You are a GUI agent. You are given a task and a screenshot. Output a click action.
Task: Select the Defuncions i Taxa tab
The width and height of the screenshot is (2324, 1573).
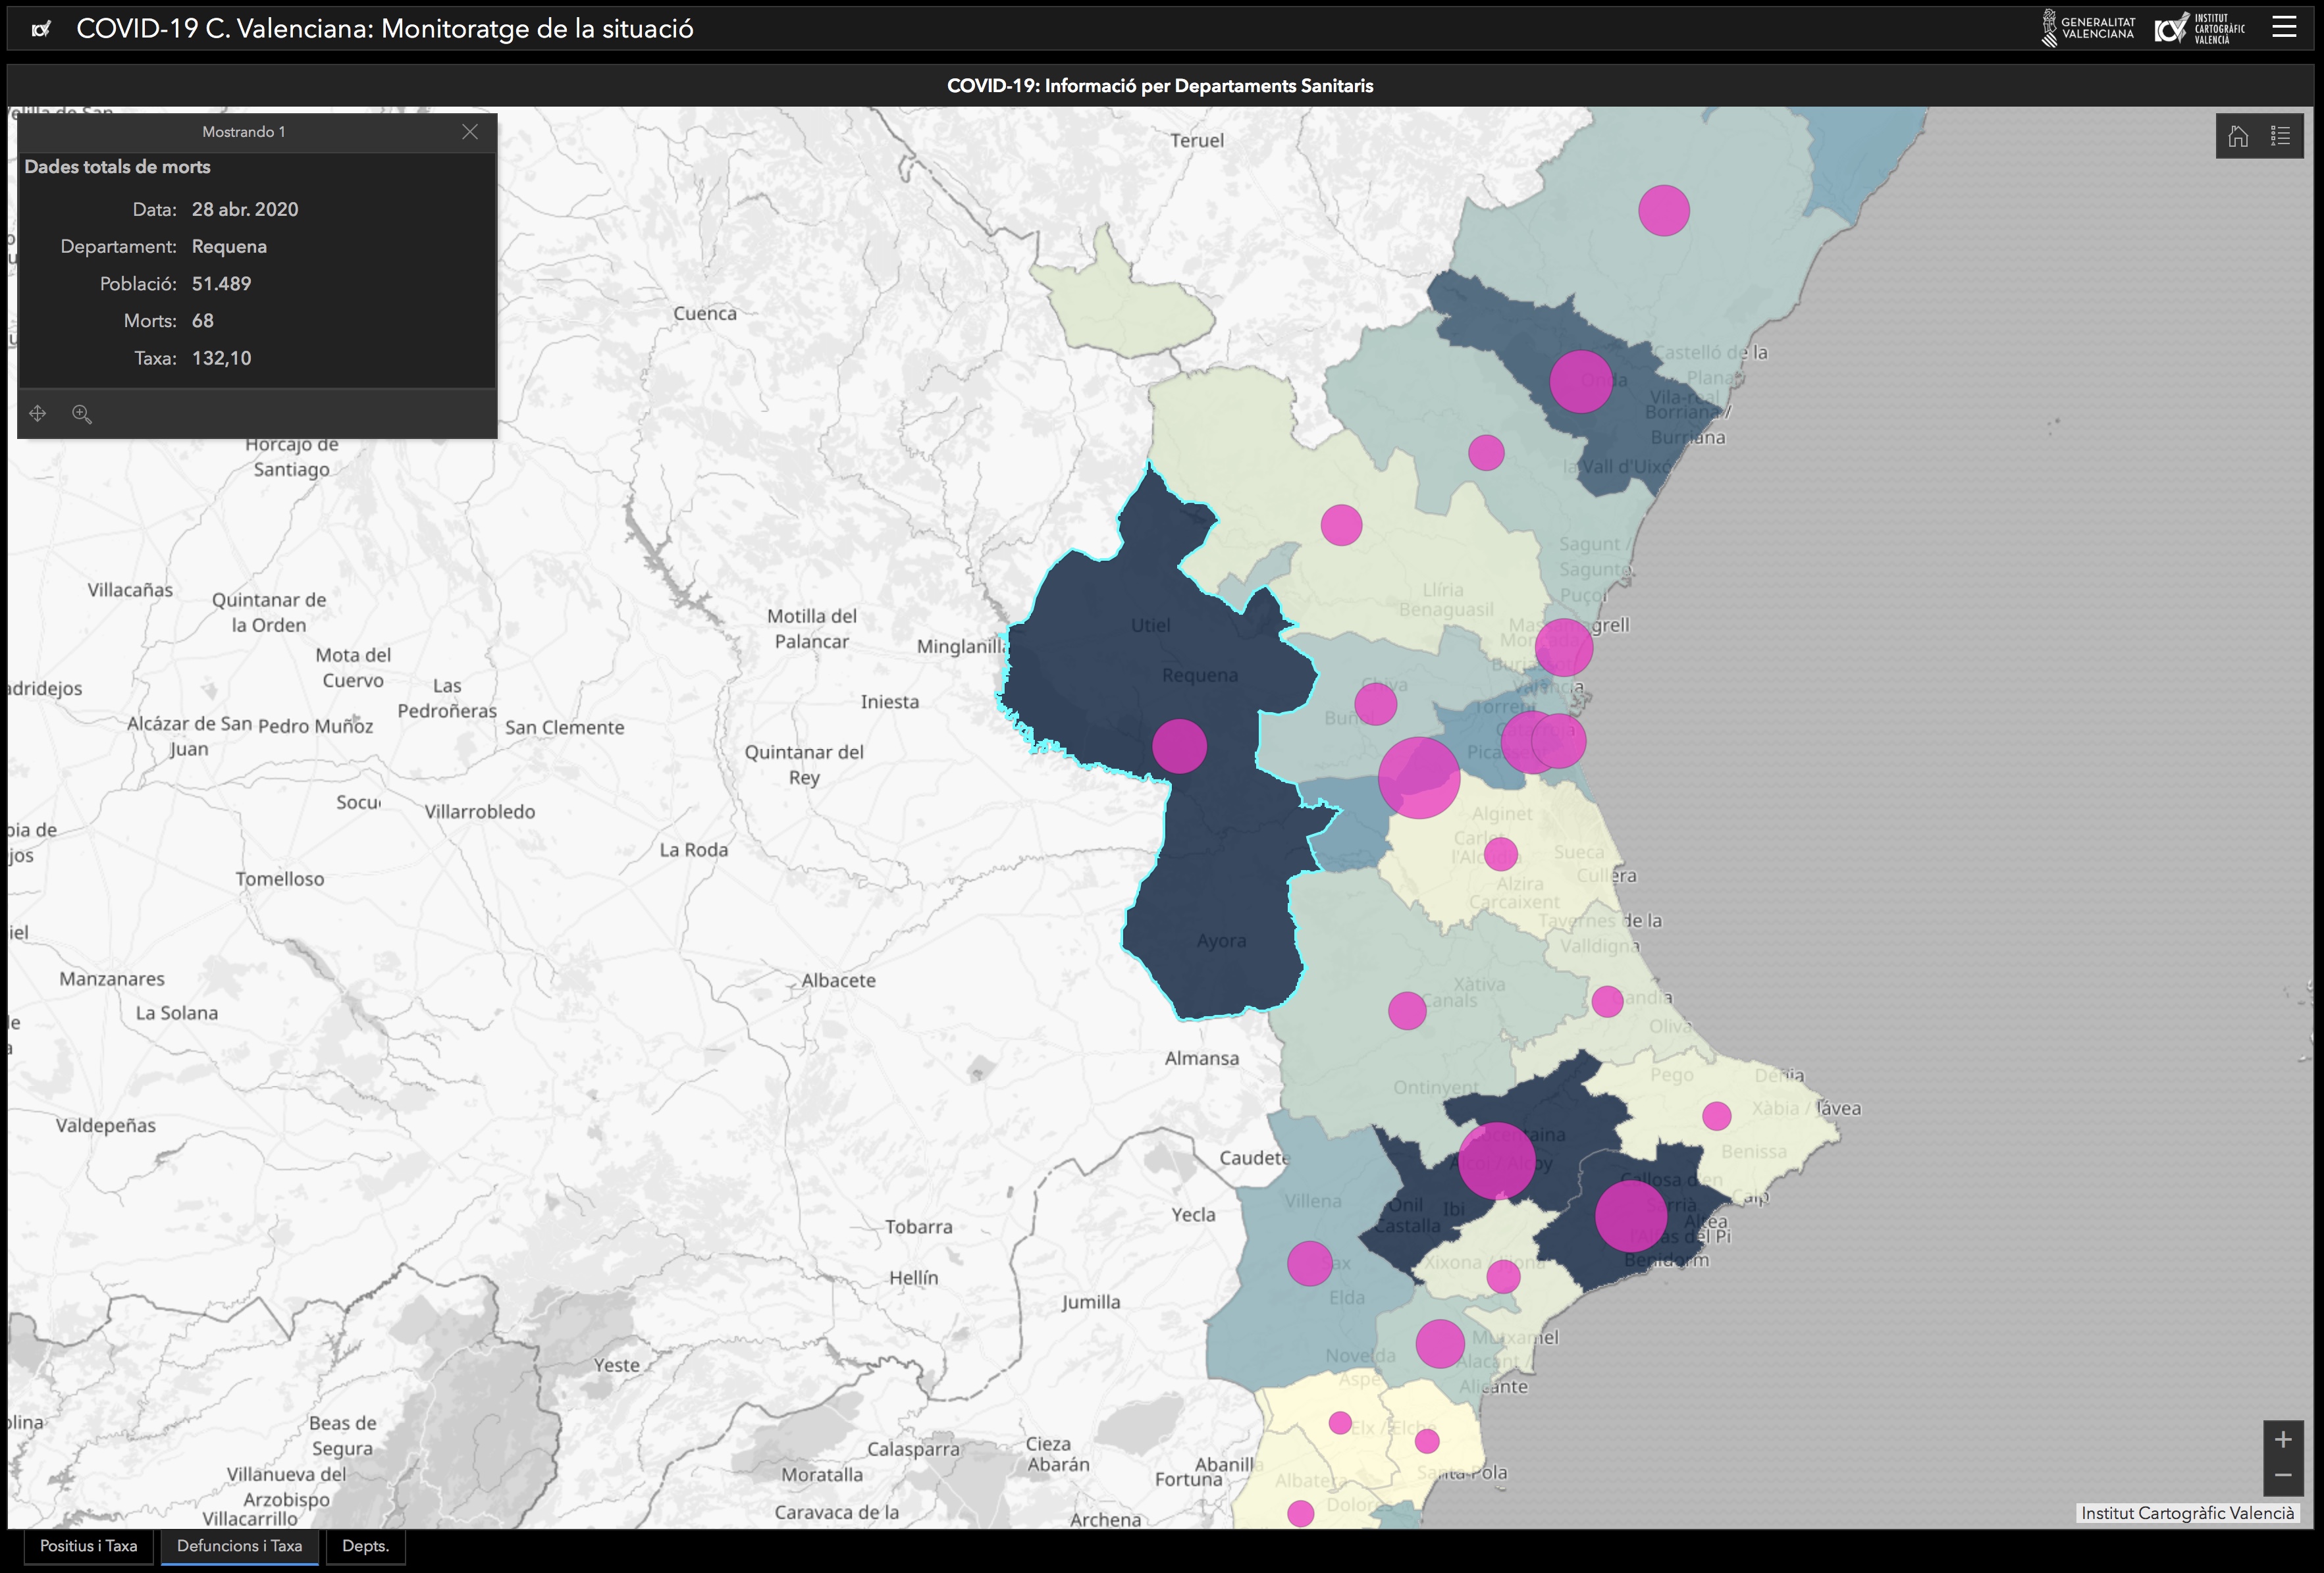[239, 1546]
